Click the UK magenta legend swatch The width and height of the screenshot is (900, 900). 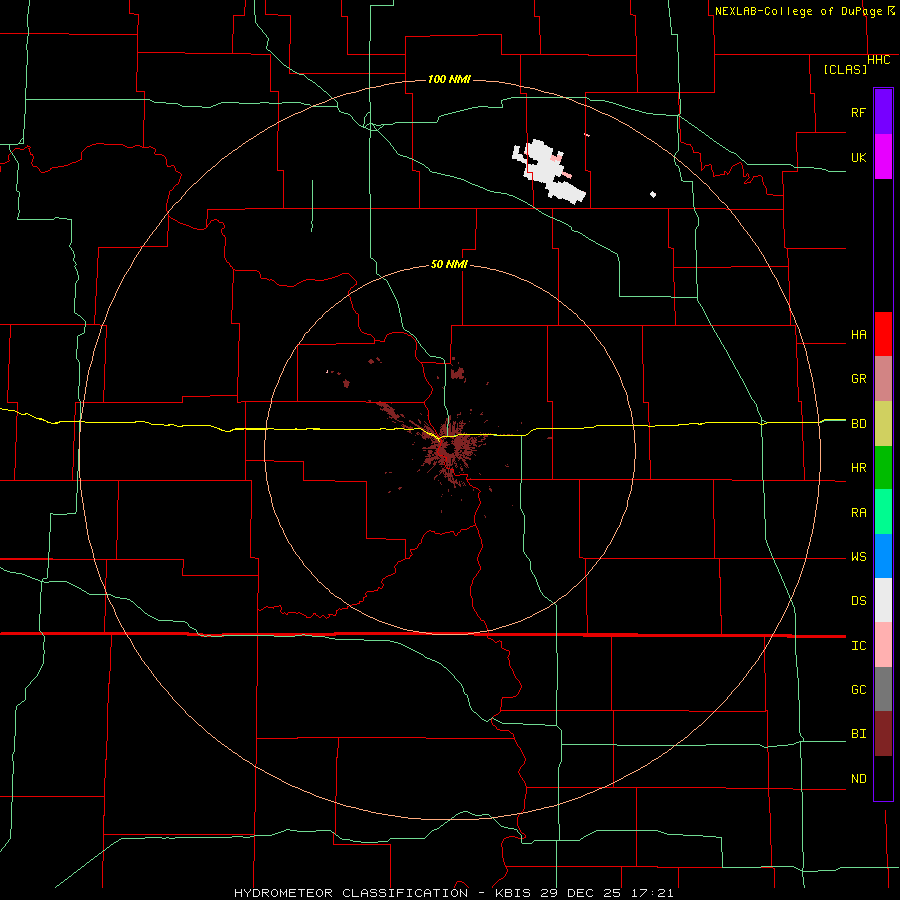pos(883,157)
